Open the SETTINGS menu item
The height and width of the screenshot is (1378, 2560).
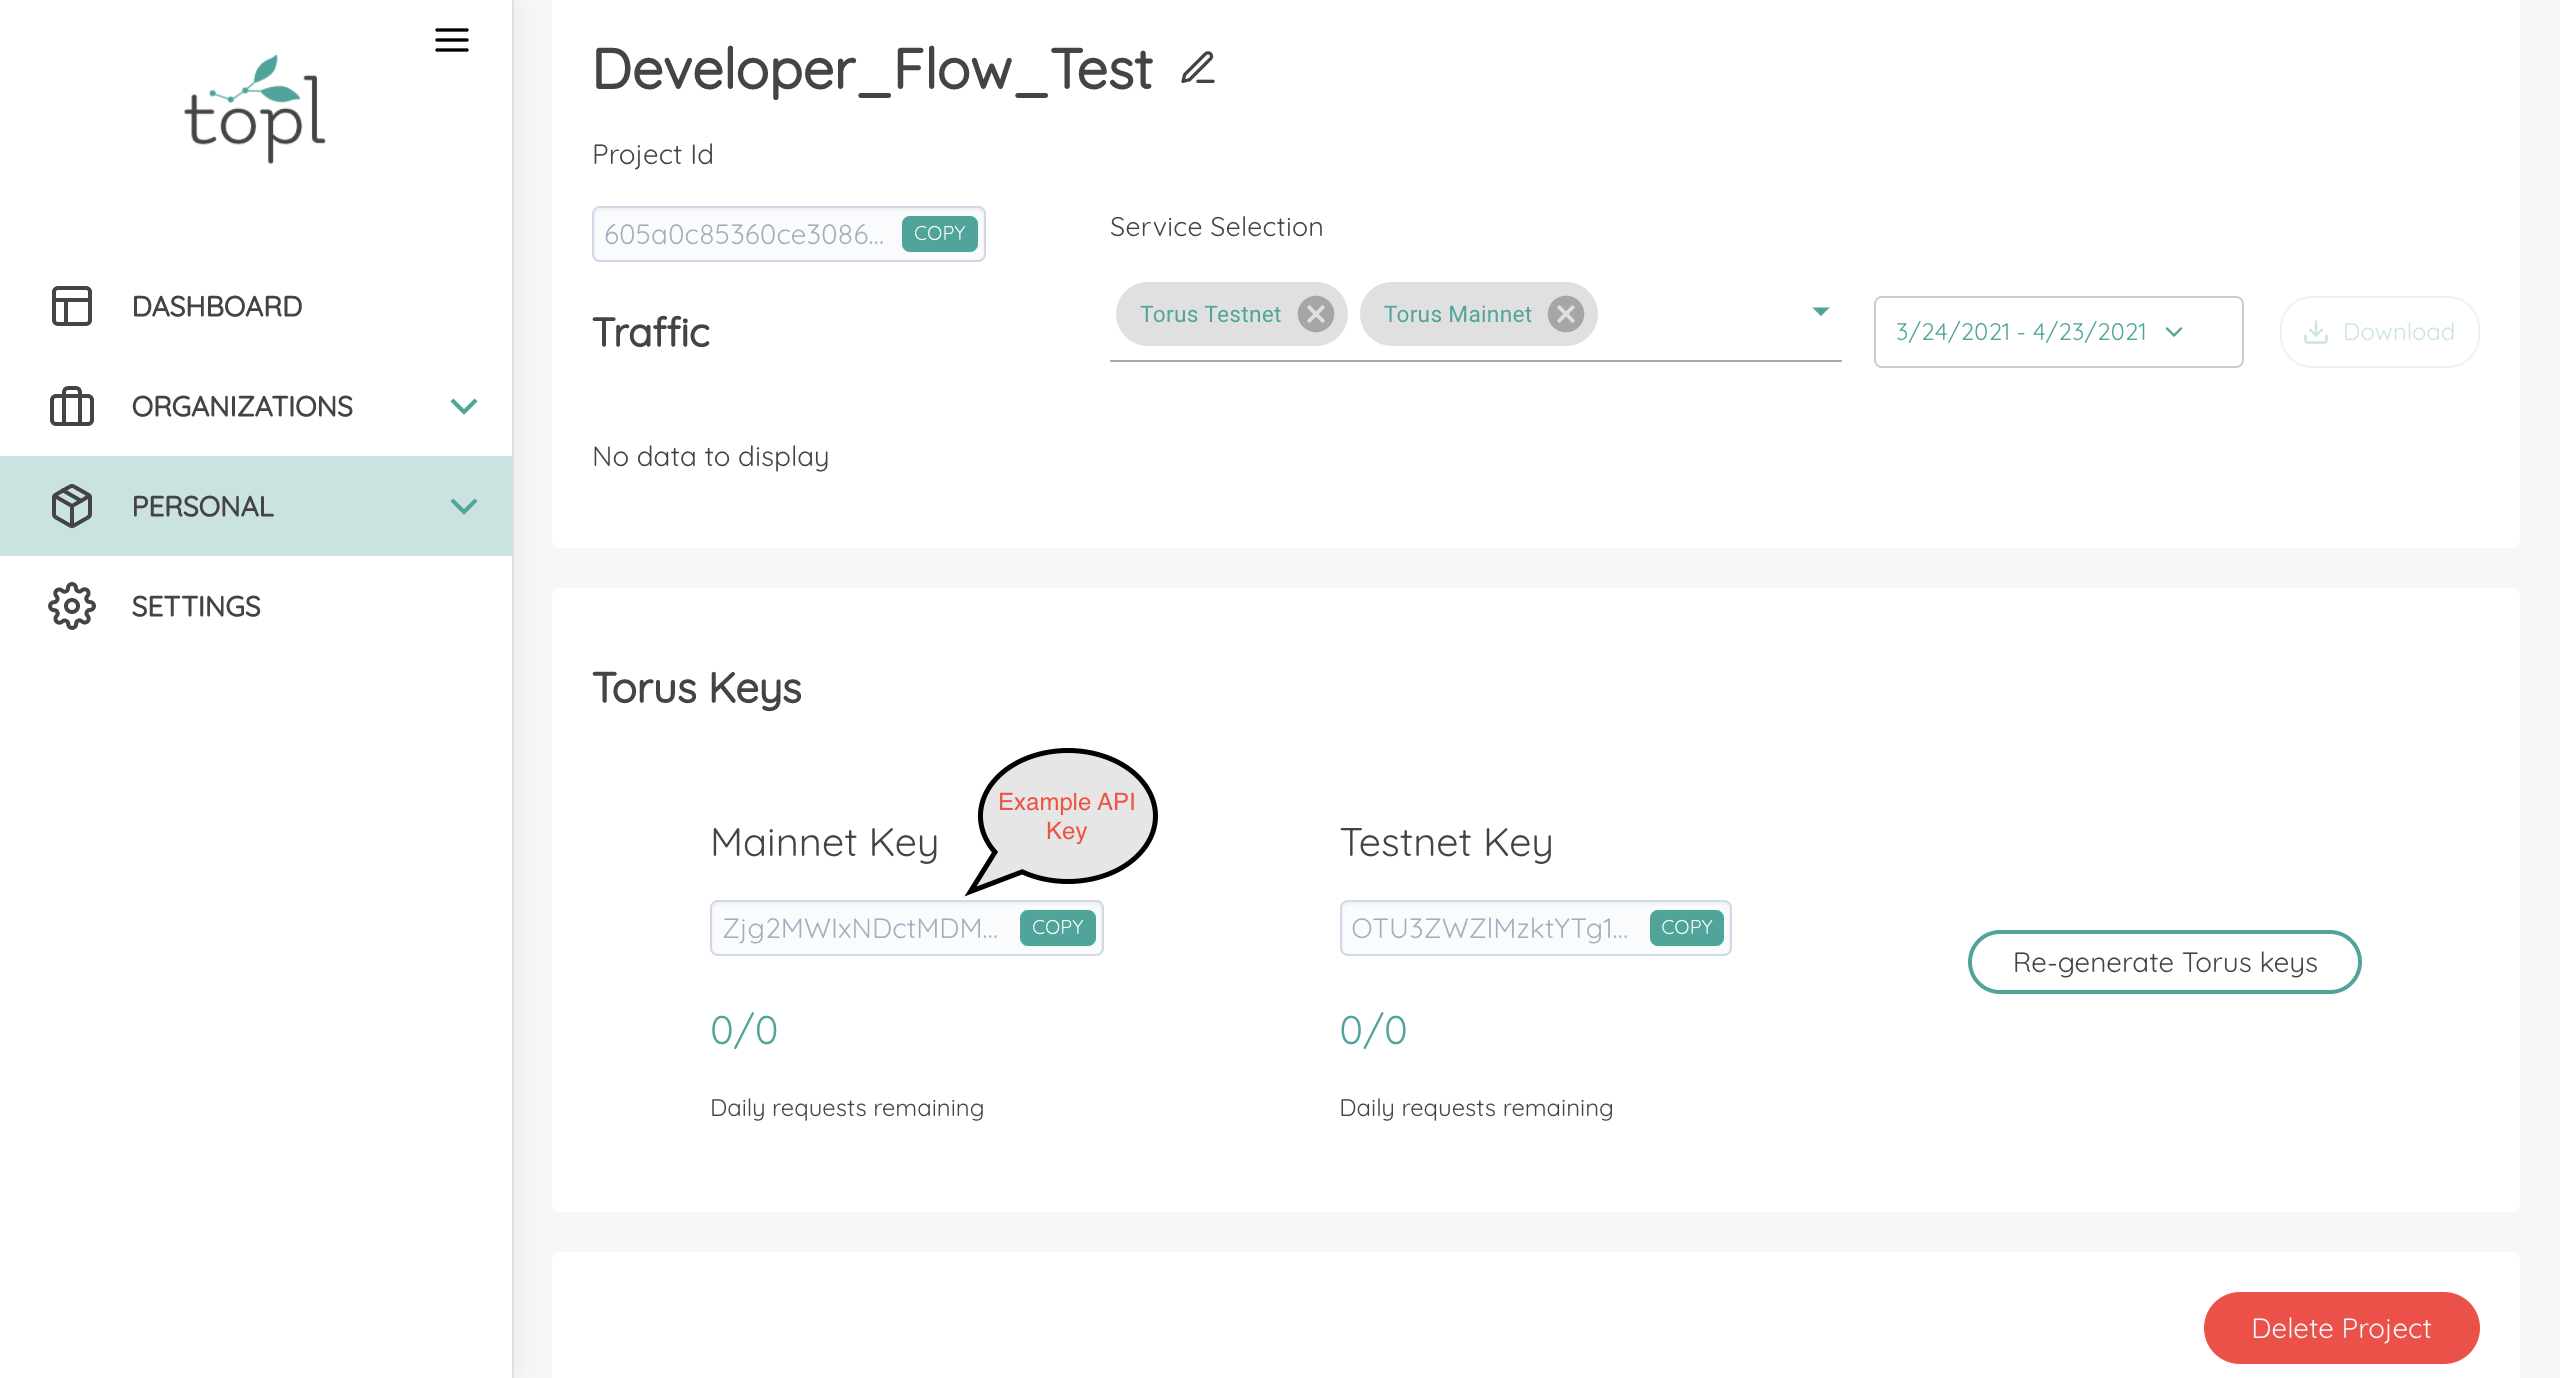(196, 606)
